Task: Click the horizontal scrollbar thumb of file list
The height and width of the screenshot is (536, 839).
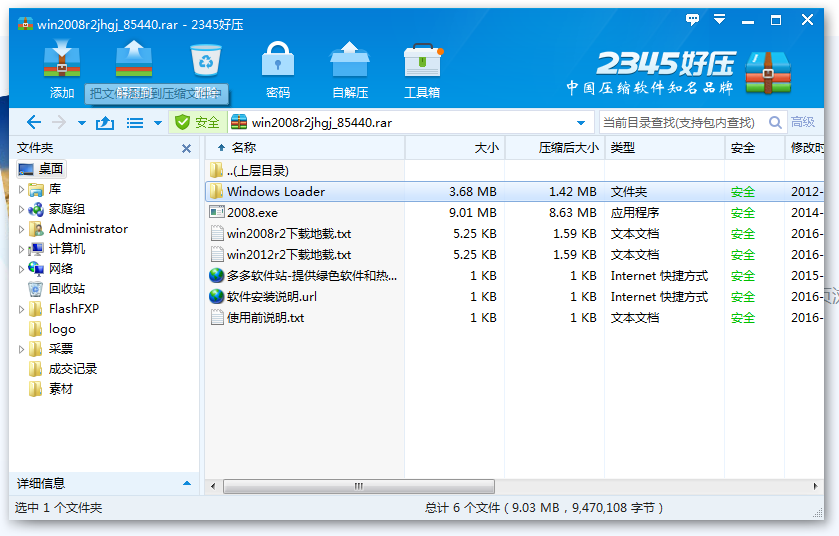Action: coord(358,487)
